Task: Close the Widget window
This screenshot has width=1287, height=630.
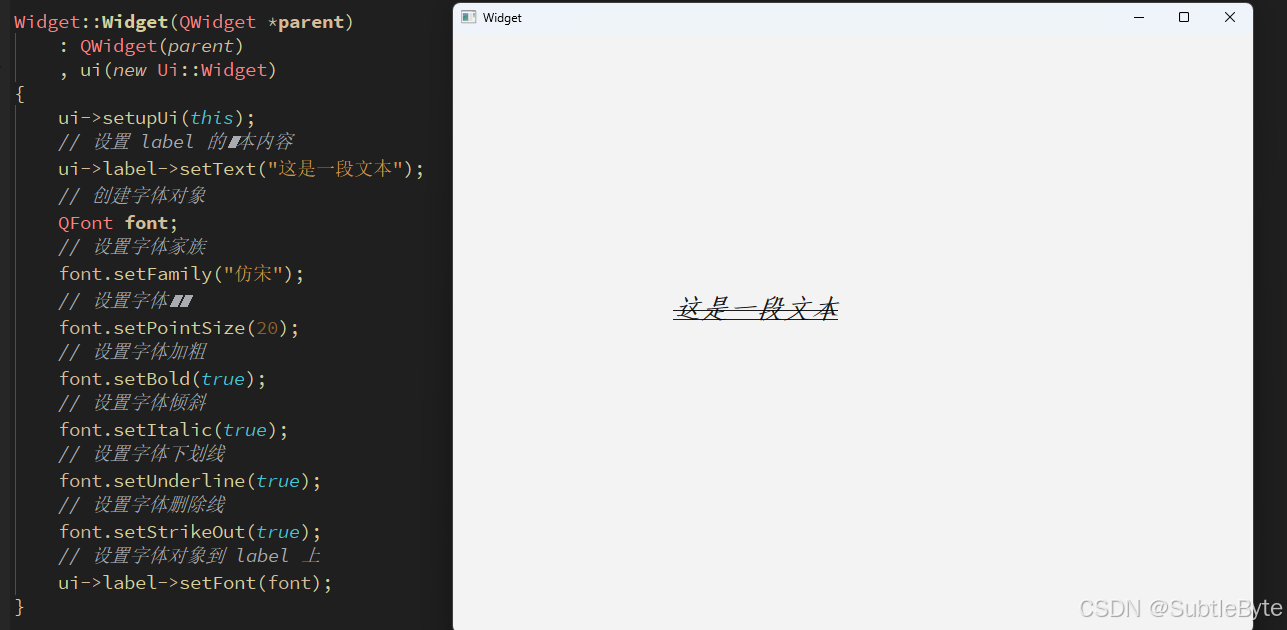Action: pyautogui.click(x=1230, y=17)
